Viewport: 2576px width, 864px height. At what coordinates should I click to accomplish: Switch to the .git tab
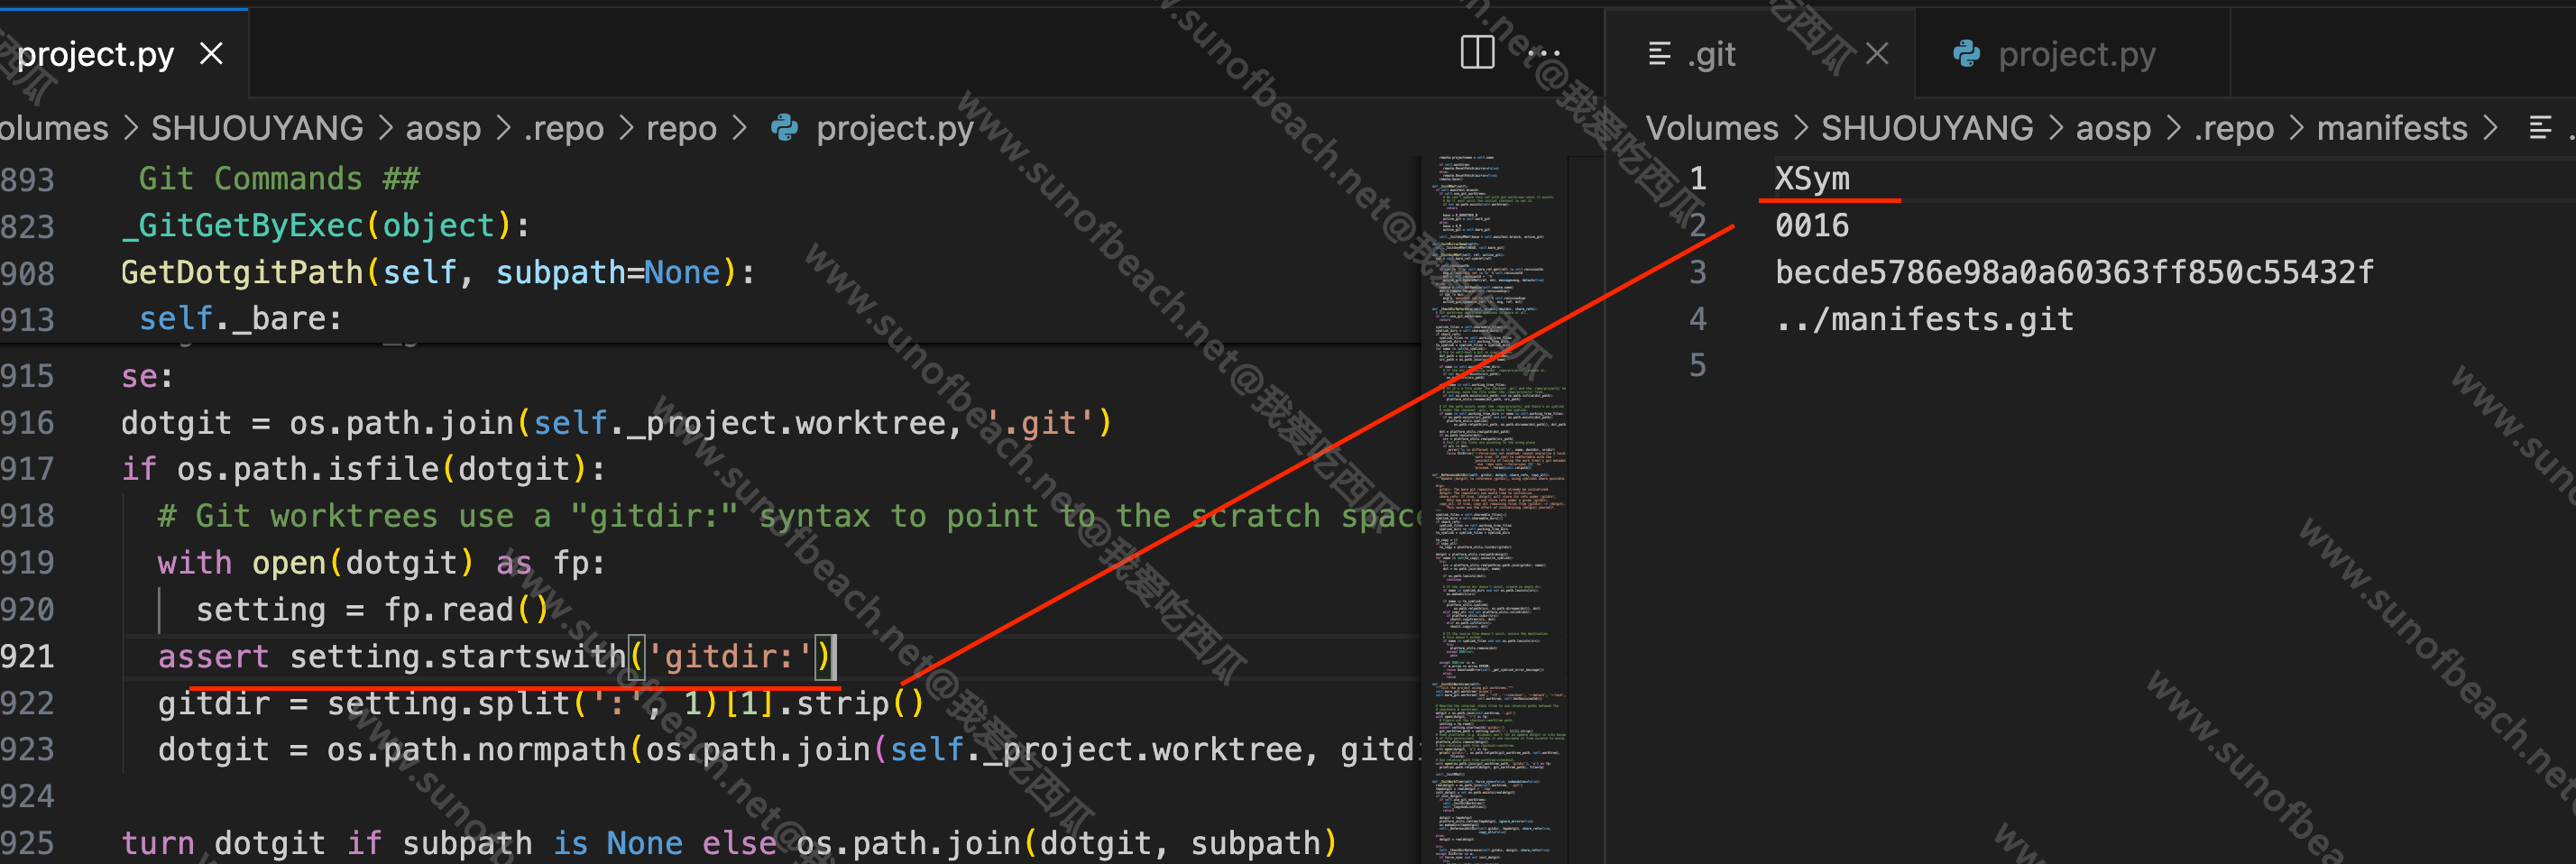(x=1712, y=54)
